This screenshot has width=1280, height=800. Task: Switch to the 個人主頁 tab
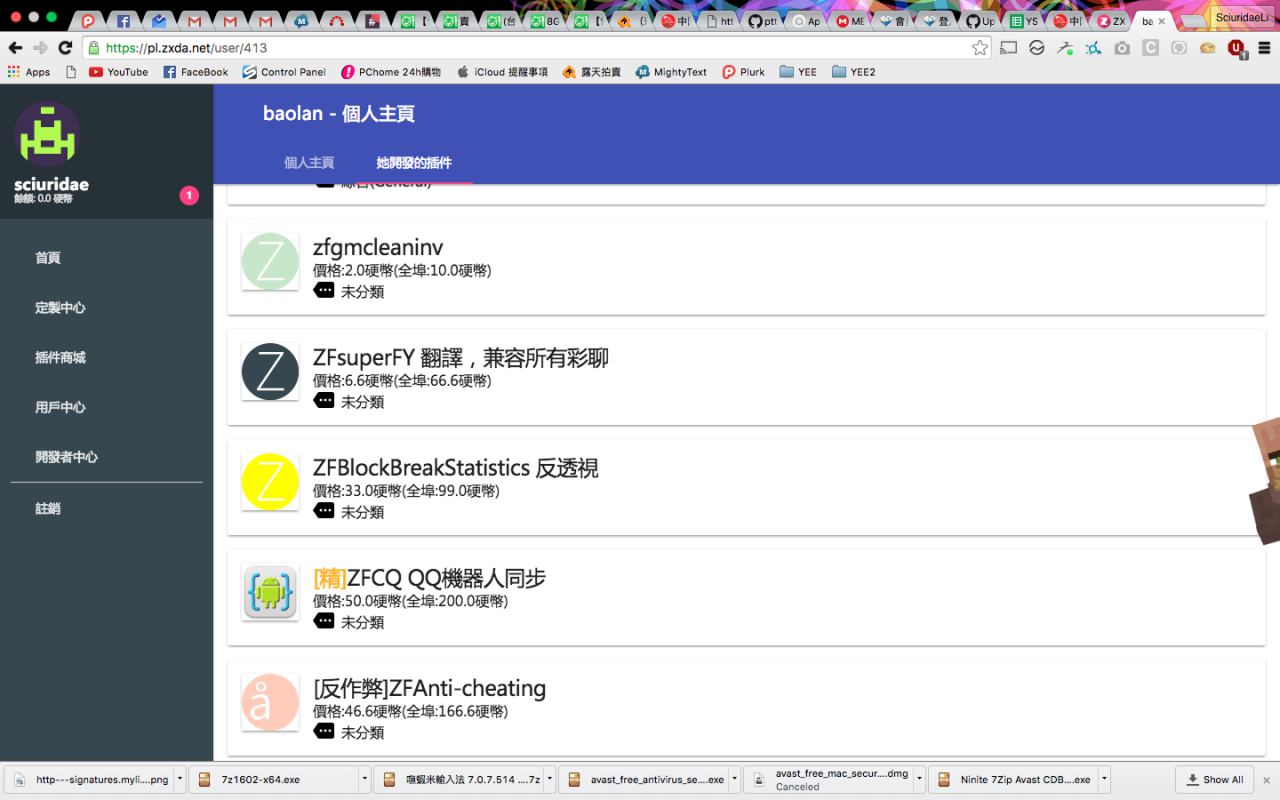pyautogui.click(x=309, y=163)
